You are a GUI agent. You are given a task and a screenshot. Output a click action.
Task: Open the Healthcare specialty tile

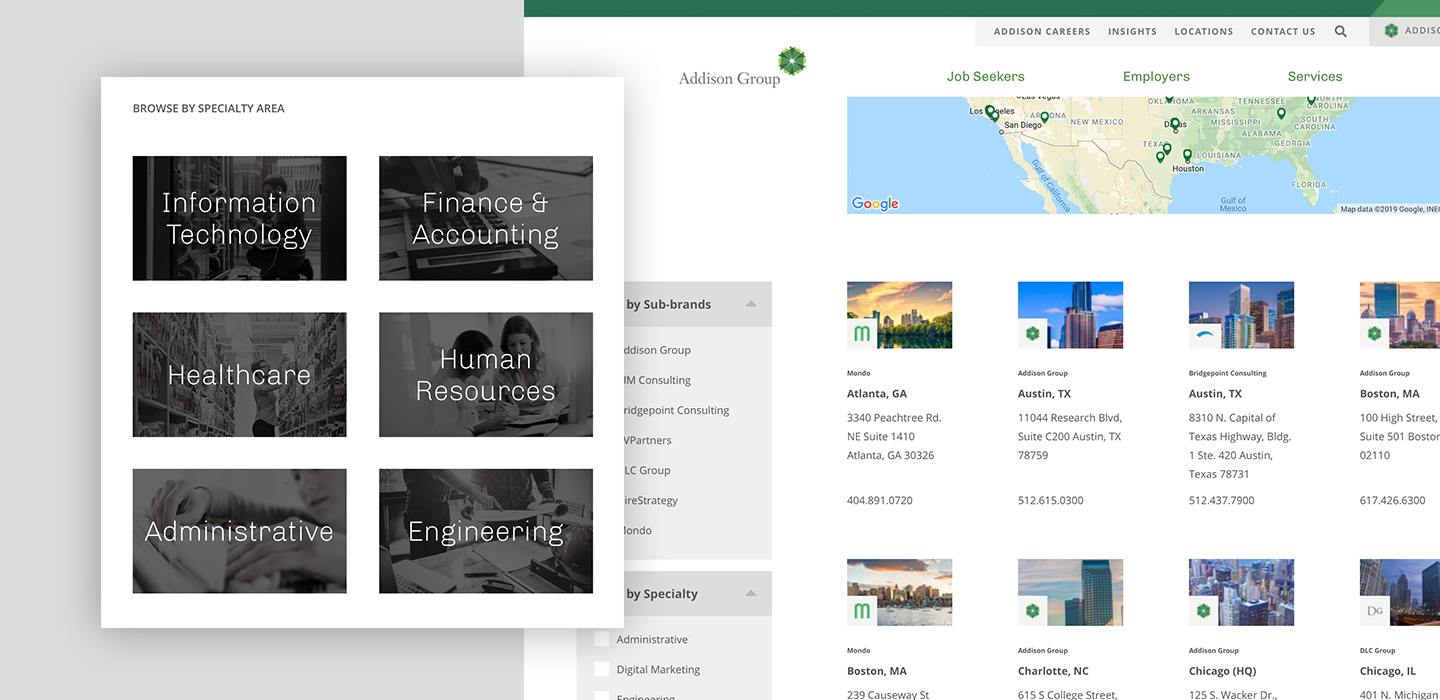(239, 374)
